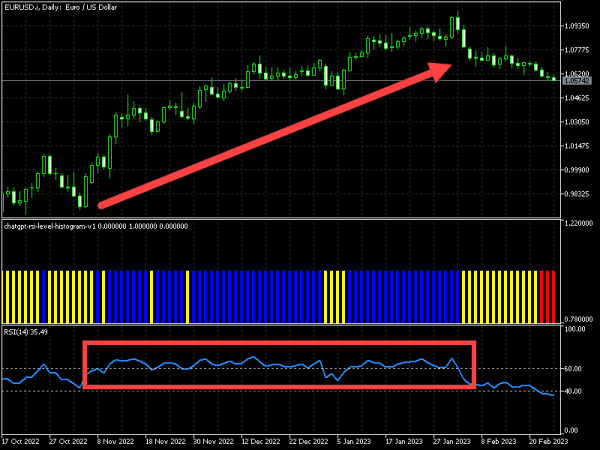Click the chart title 'EURUSD.i, Daily: Euro / US Dollar'

[60, 7]
